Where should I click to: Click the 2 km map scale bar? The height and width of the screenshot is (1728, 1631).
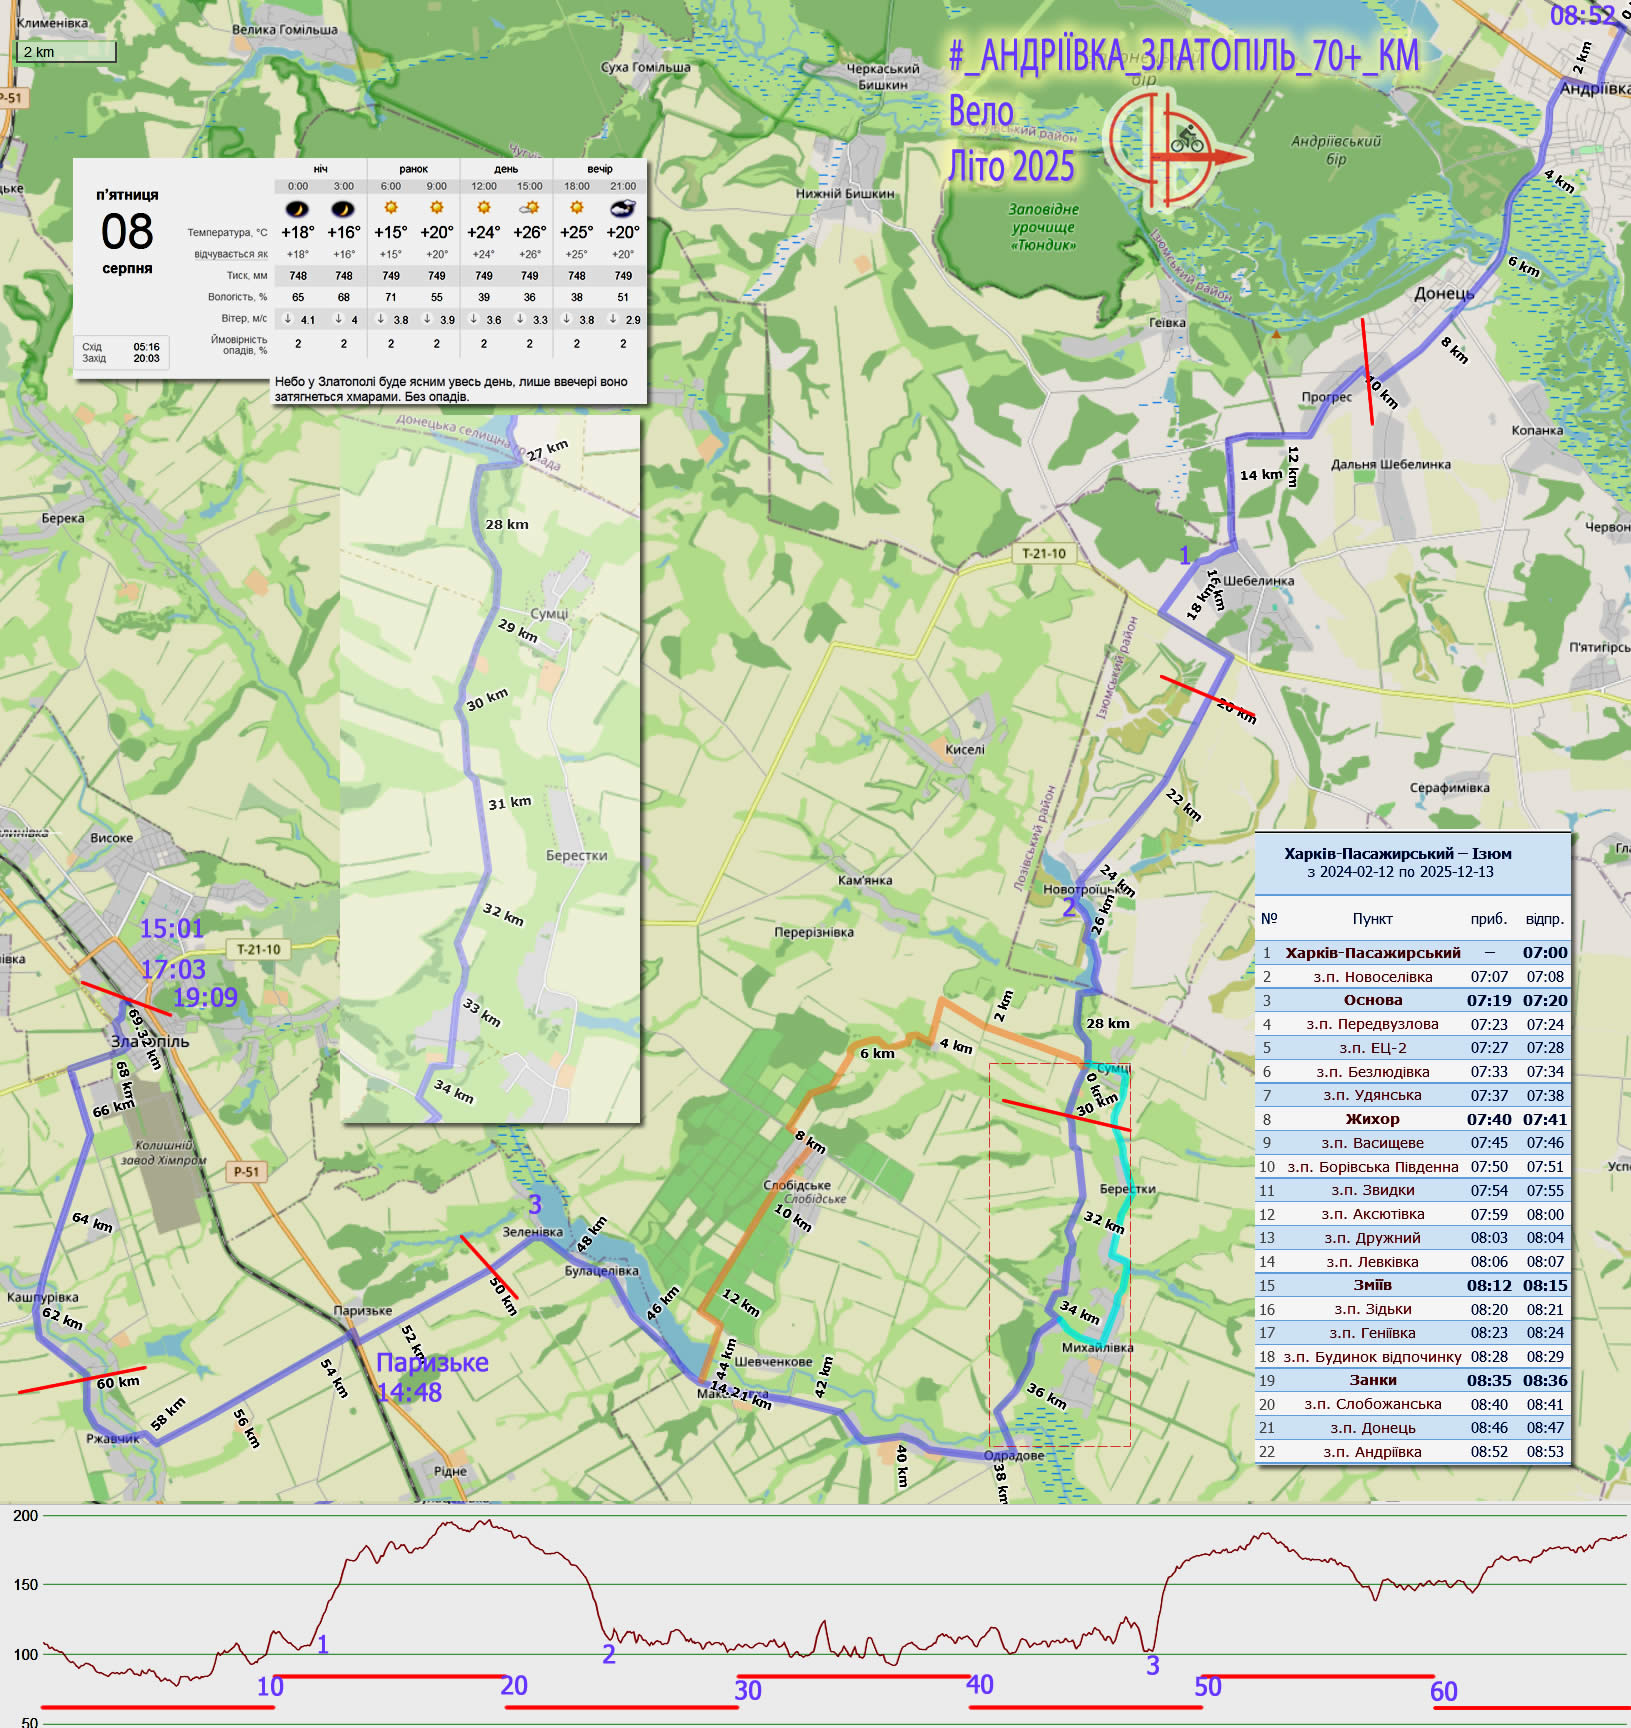[x=66, y=52]
